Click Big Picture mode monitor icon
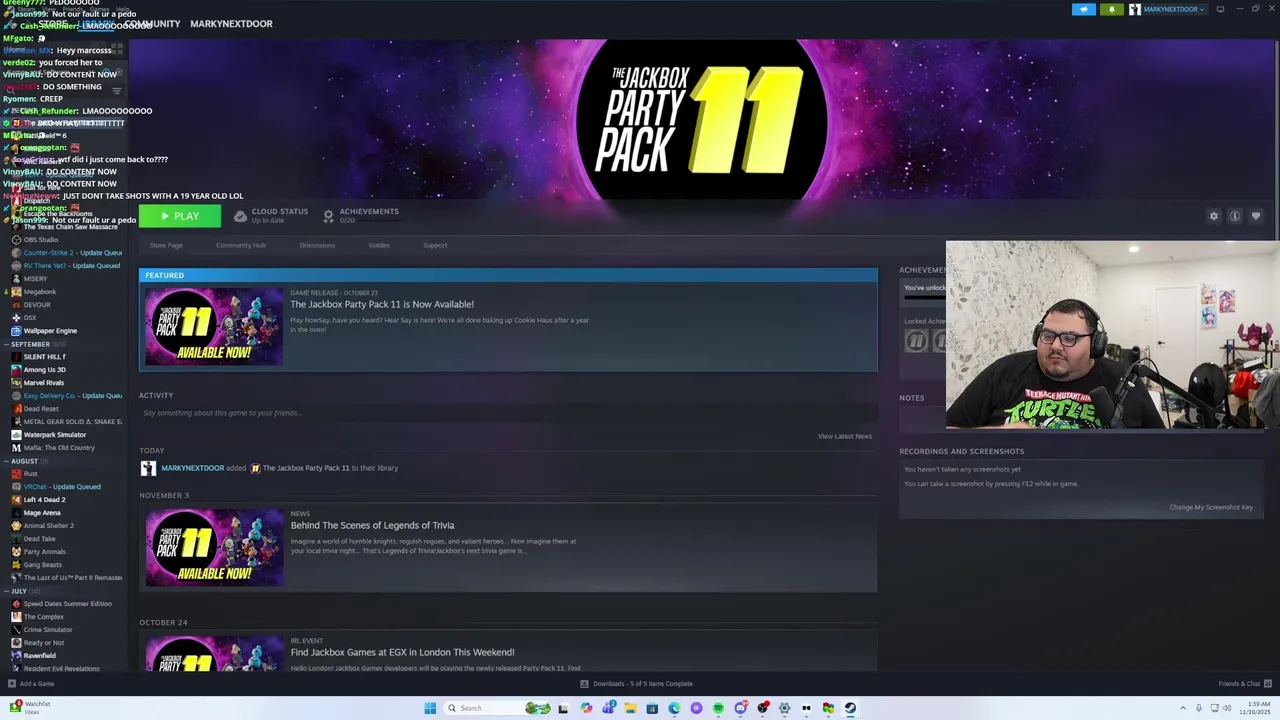The width and height of the screenshot is (1280, 720). coord(1220,9)
